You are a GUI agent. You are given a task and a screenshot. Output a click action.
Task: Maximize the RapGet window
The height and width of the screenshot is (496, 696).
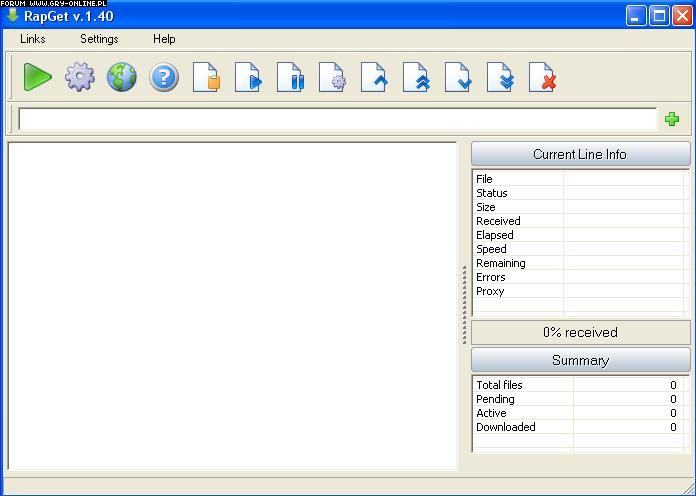tap(659, 16)
